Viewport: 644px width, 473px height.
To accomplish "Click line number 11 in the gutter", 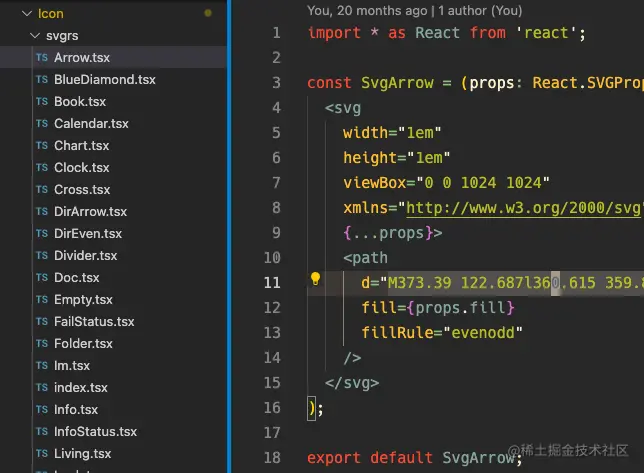I will (272, 283).
